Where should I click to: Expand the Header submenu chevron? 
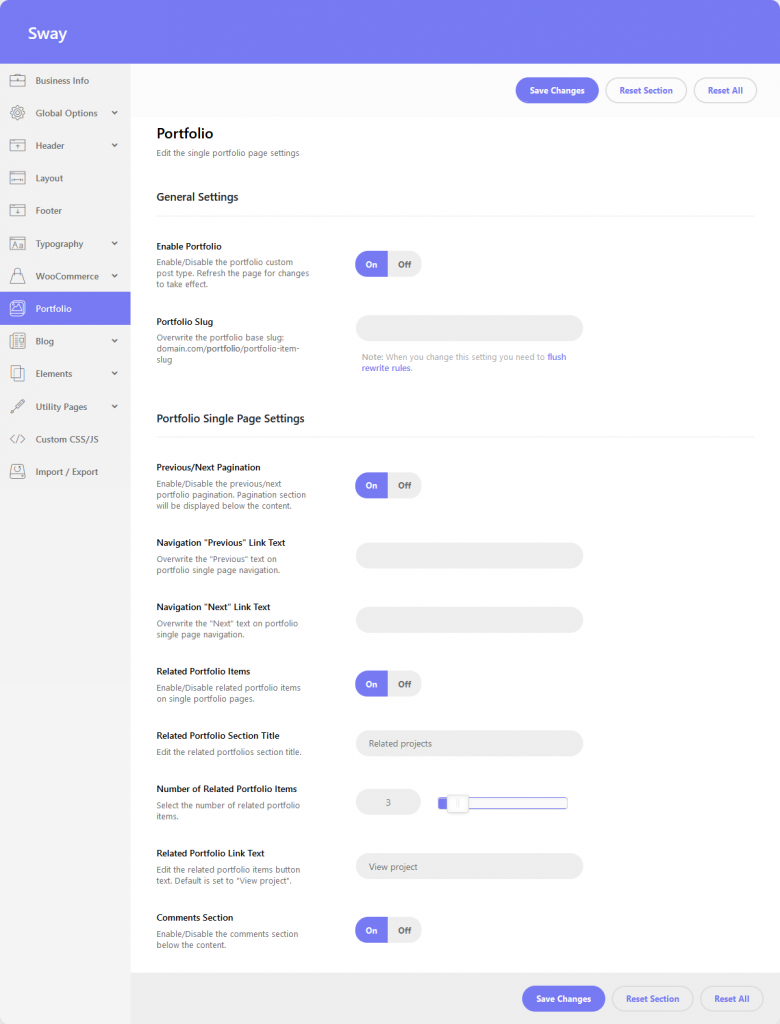[114, 146]
